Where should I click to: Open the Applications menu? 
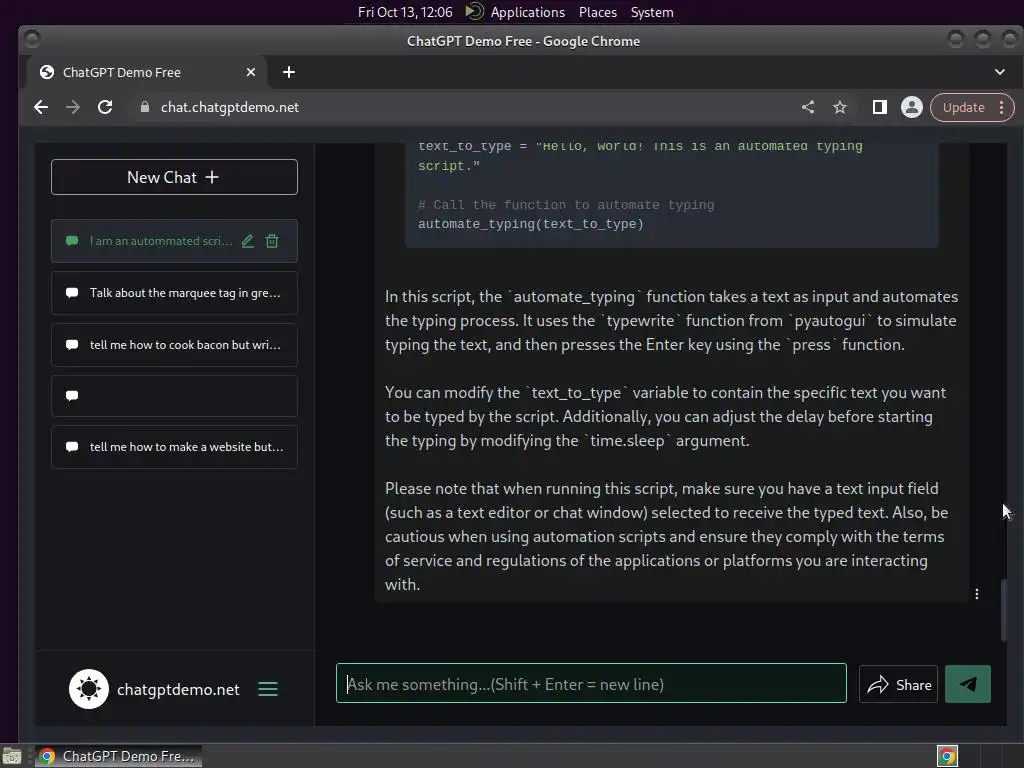(528, 12)
